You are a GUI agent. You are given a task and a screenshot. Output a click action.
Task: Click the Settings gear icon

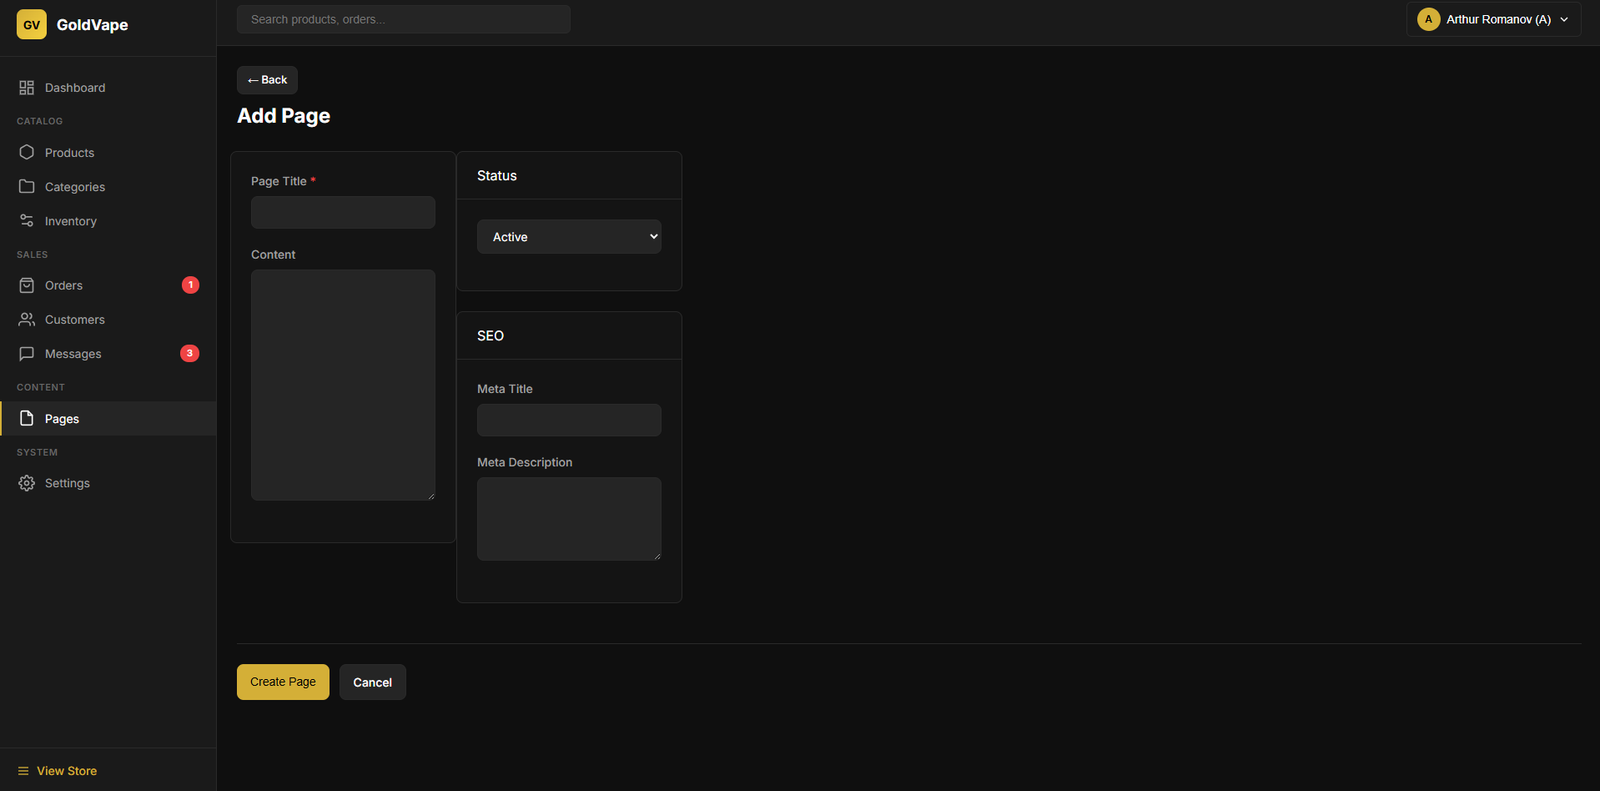coord(27,483)
